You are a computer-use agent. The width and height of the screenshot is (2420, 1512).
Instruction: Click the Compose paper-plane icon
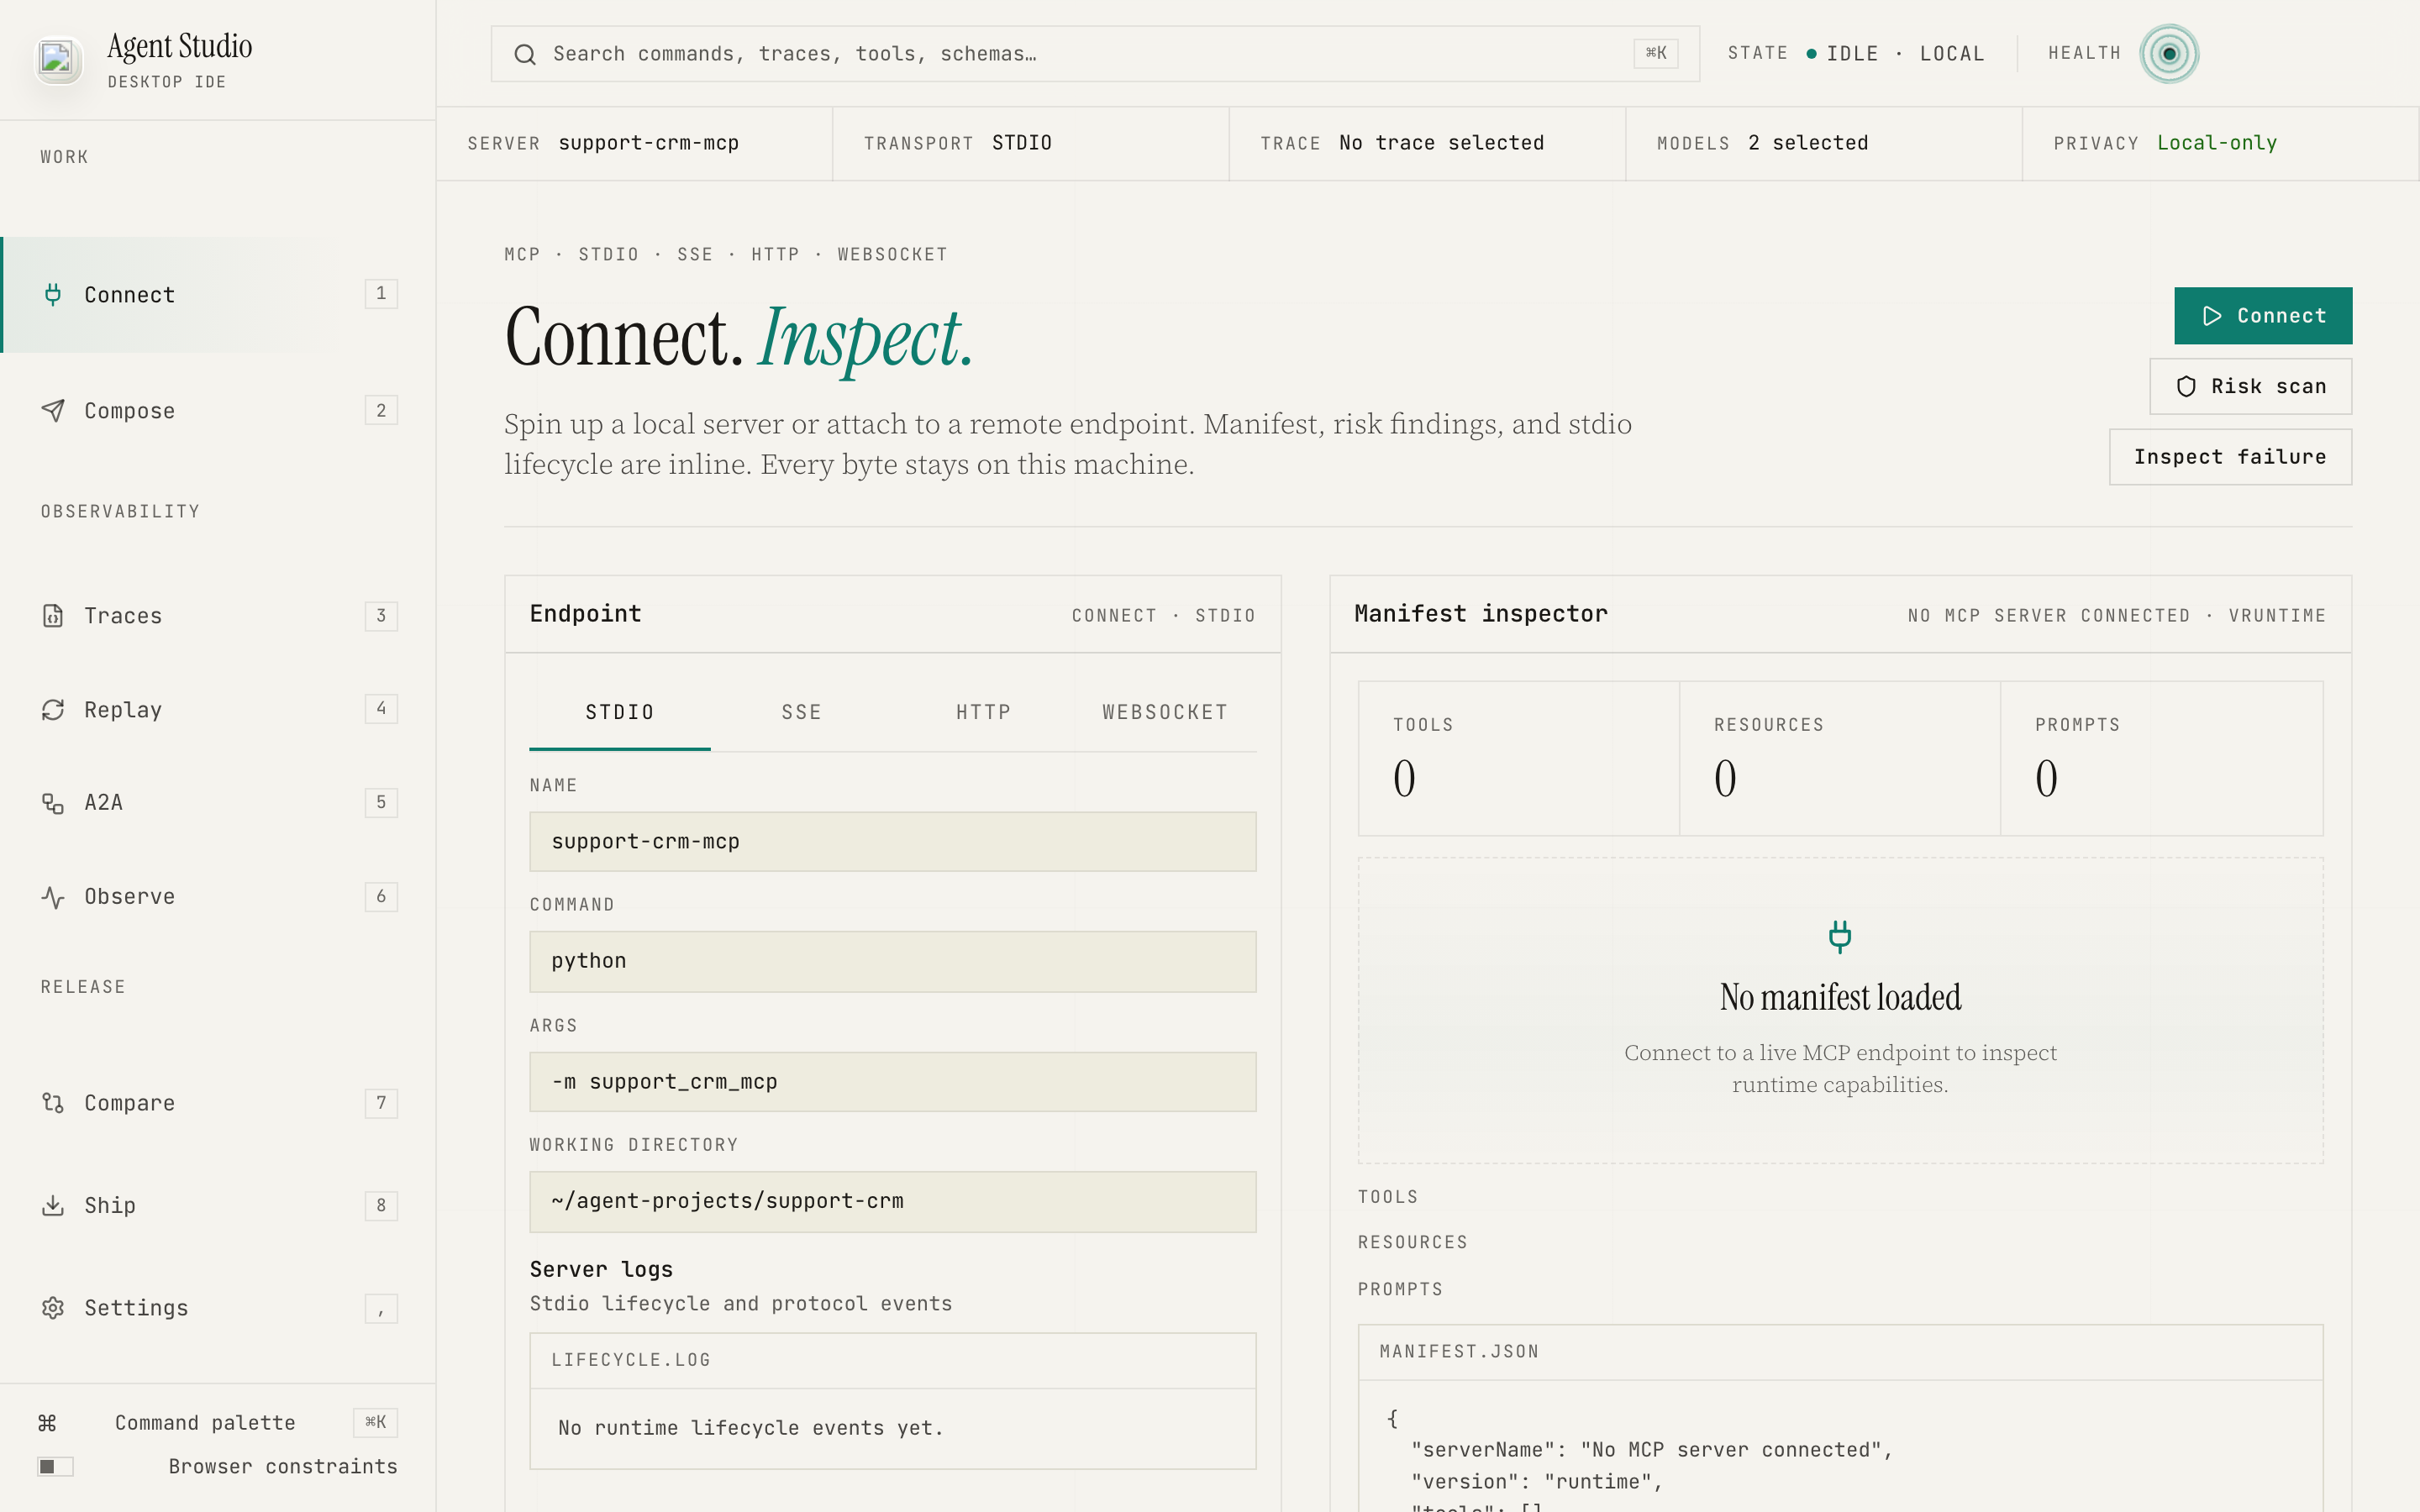pyautogui.click(x=53, y=411)
